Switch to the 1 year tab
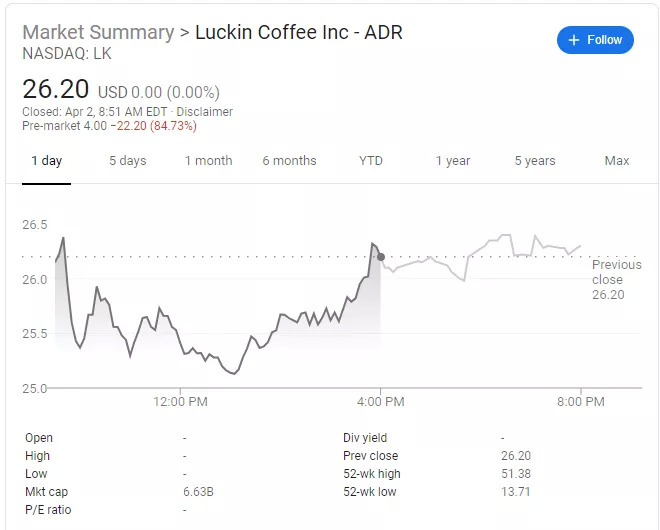 452,161
